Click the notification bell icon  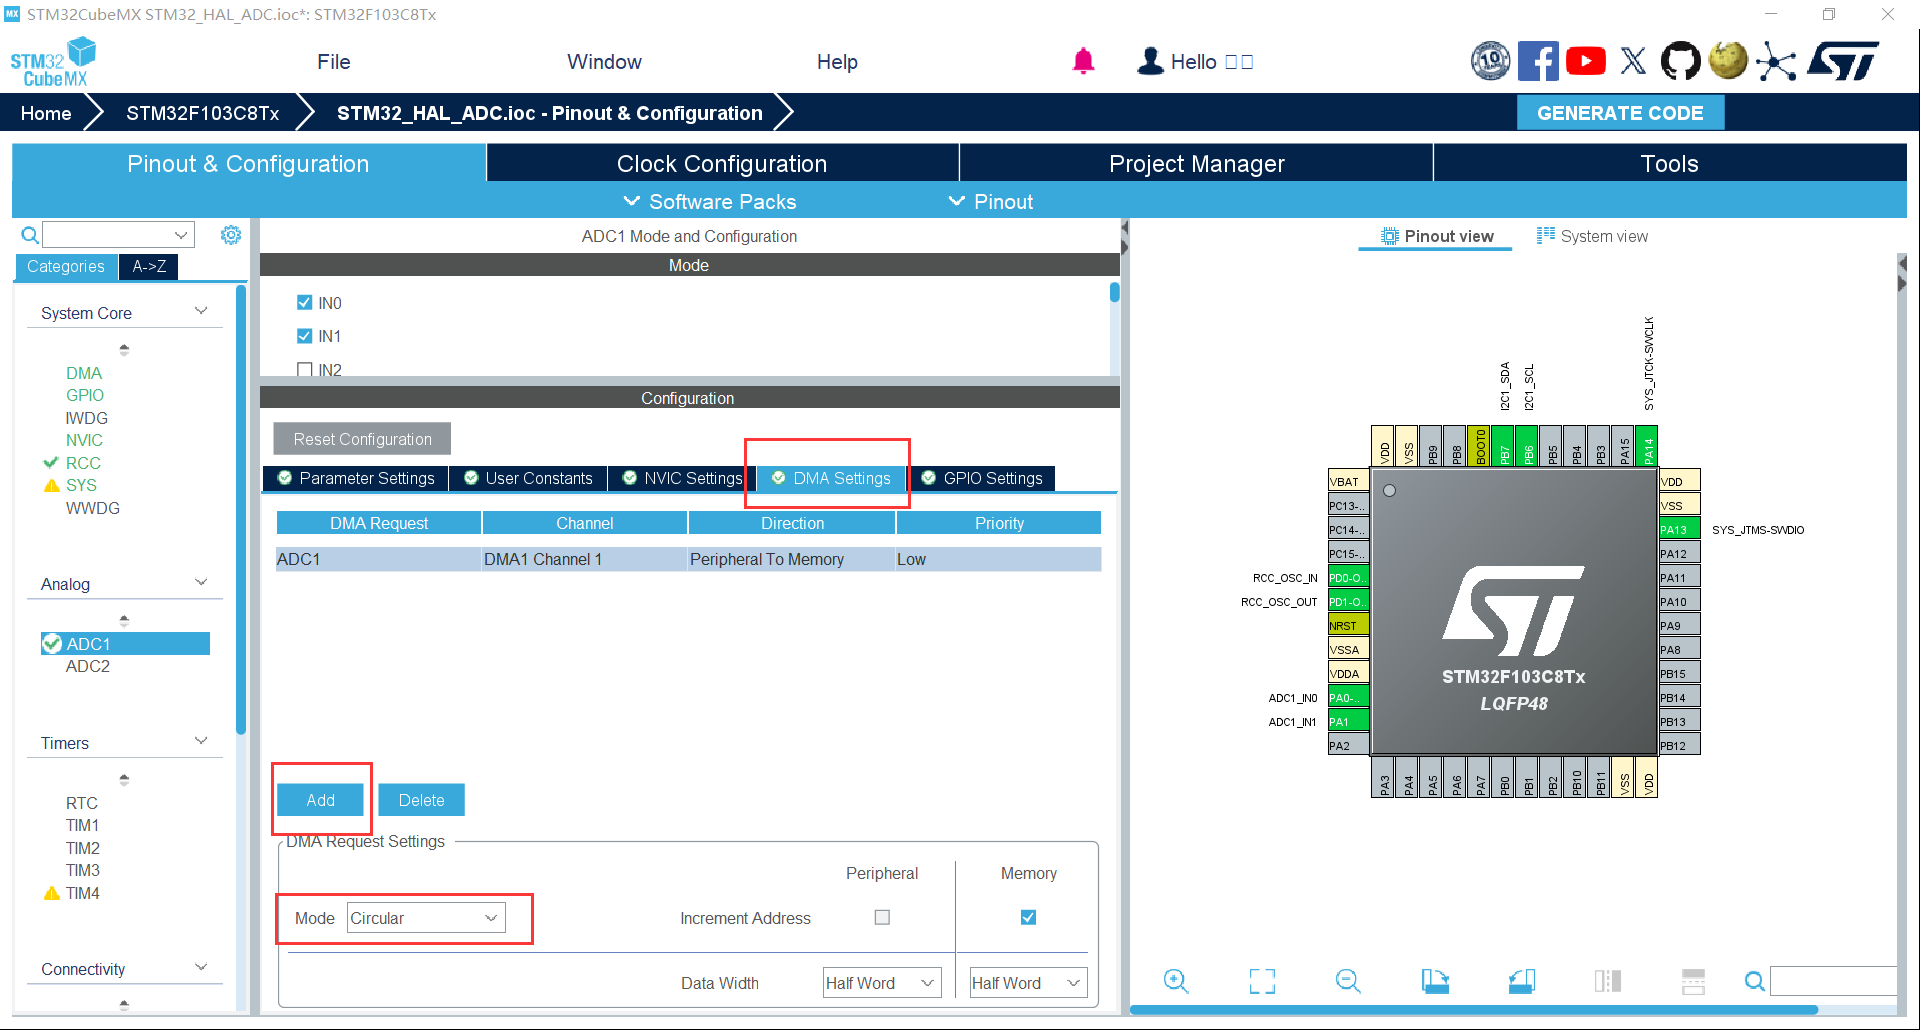coord(1083,61)
